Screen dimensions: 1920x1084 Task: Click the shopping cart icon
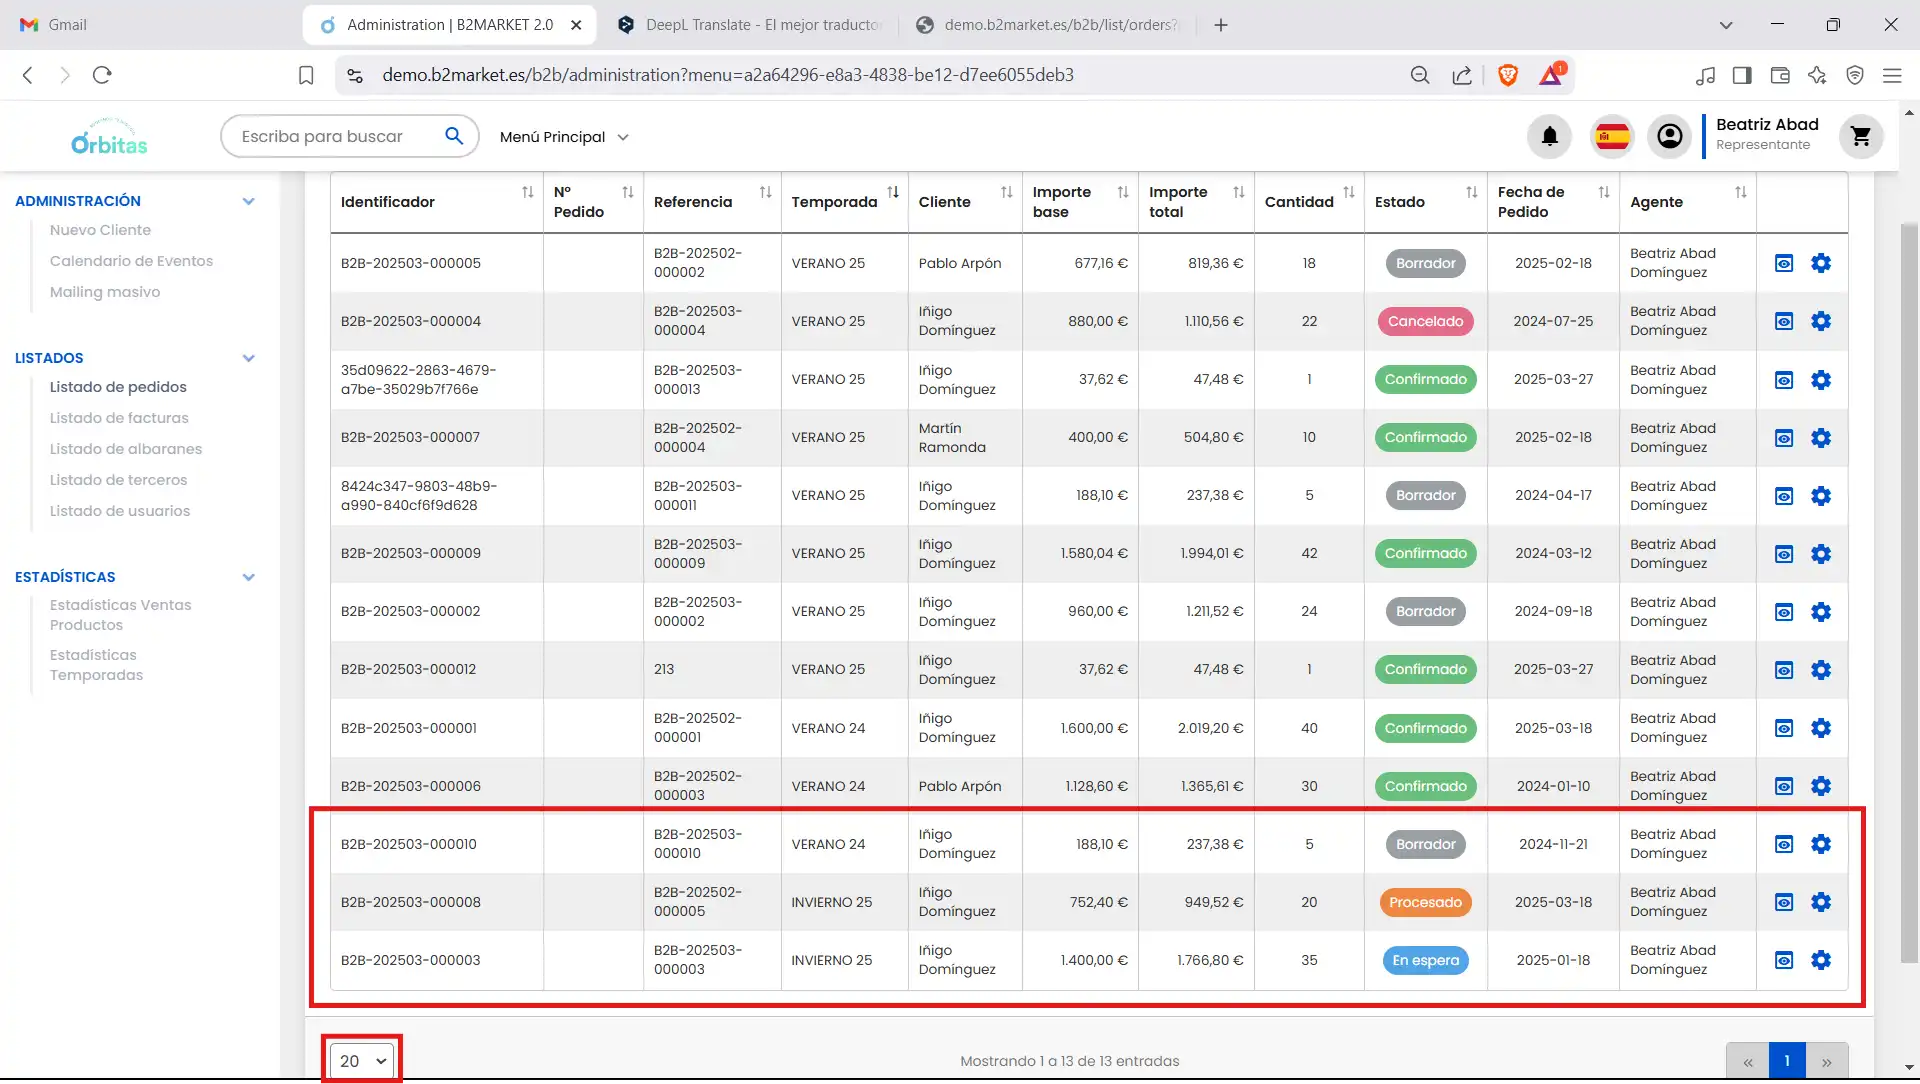[x=1860, y=136]
